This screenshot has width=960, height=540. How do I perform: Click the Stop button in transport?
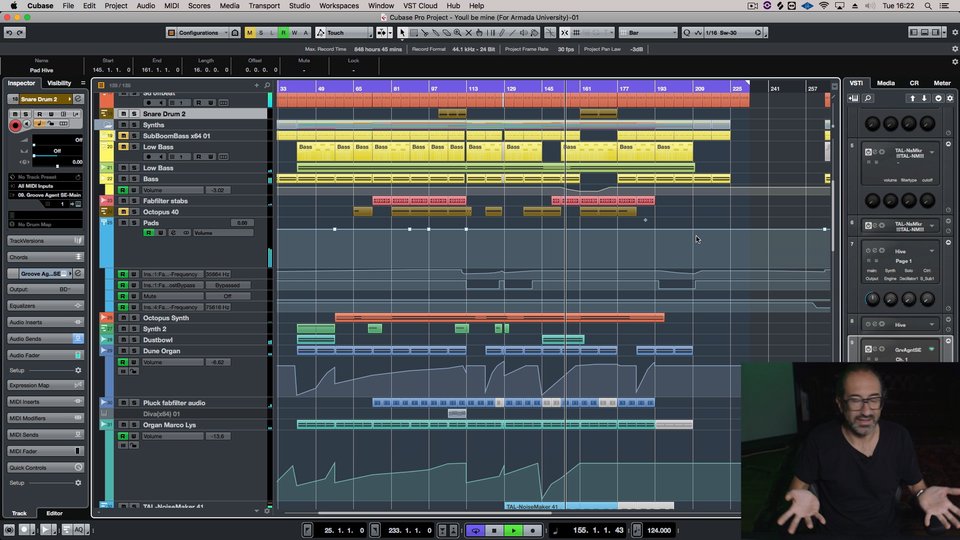click(494, 530)
